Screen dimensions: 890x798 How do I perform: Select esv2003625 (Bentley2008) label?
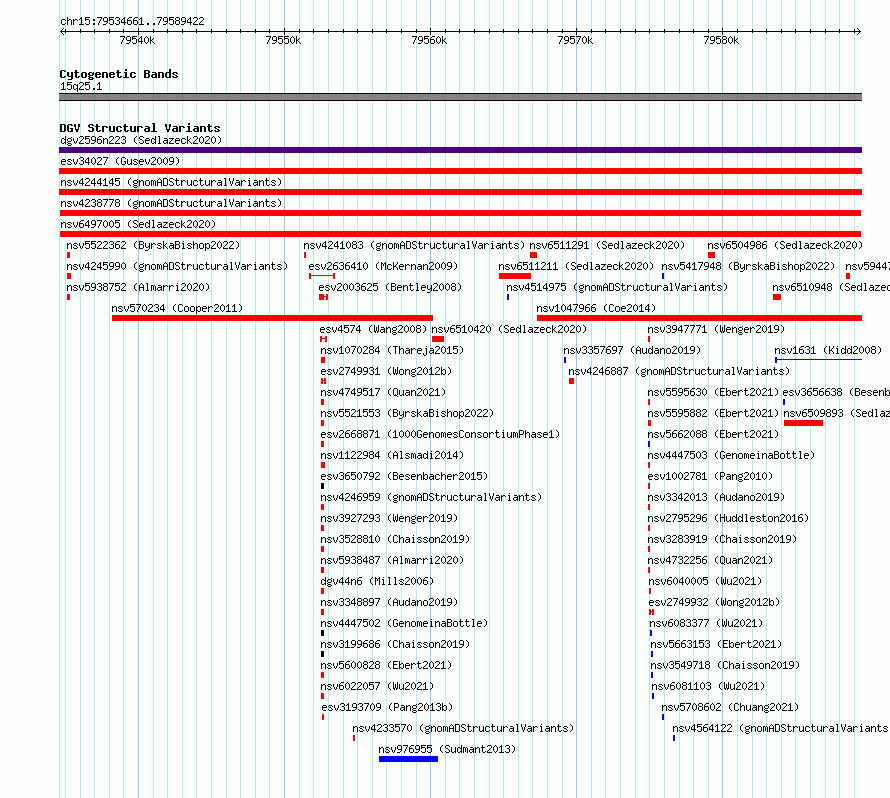click(390, 287)
